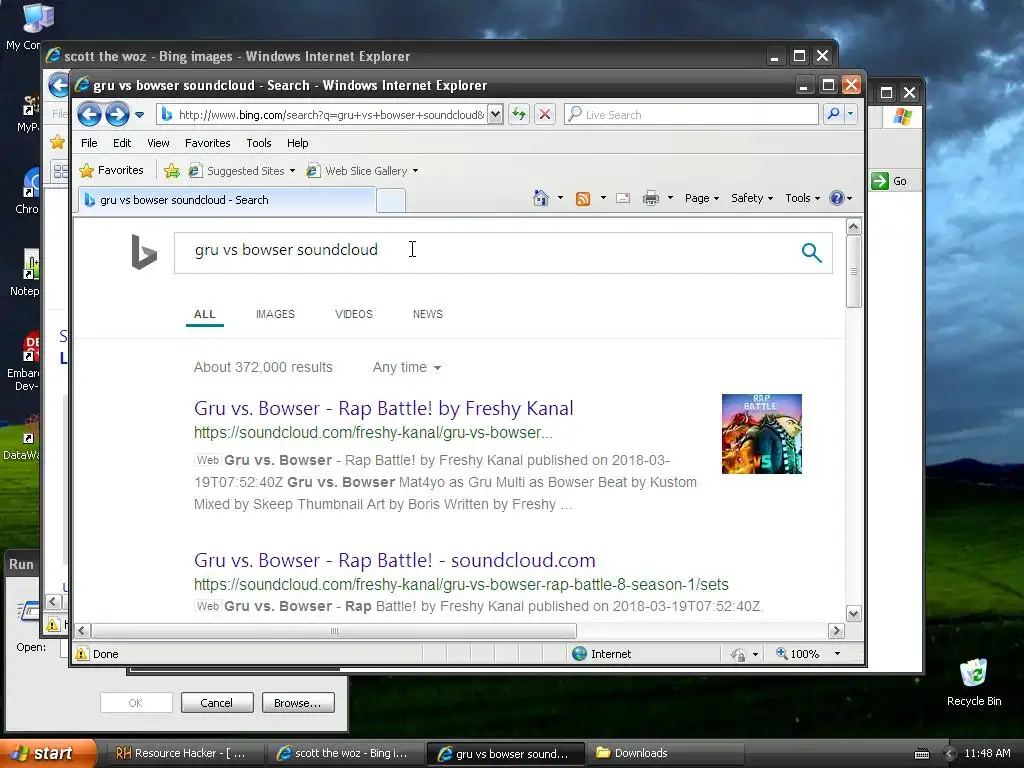Open the Windows start button
The image size is (1024, 768).
click(x=48, y=753)
